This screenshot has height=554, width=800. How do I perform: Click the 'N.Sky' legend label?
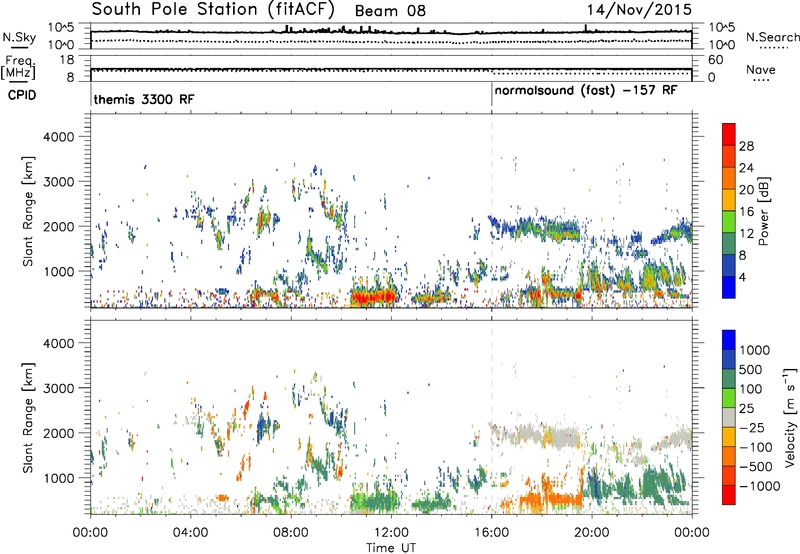point(19,37)
